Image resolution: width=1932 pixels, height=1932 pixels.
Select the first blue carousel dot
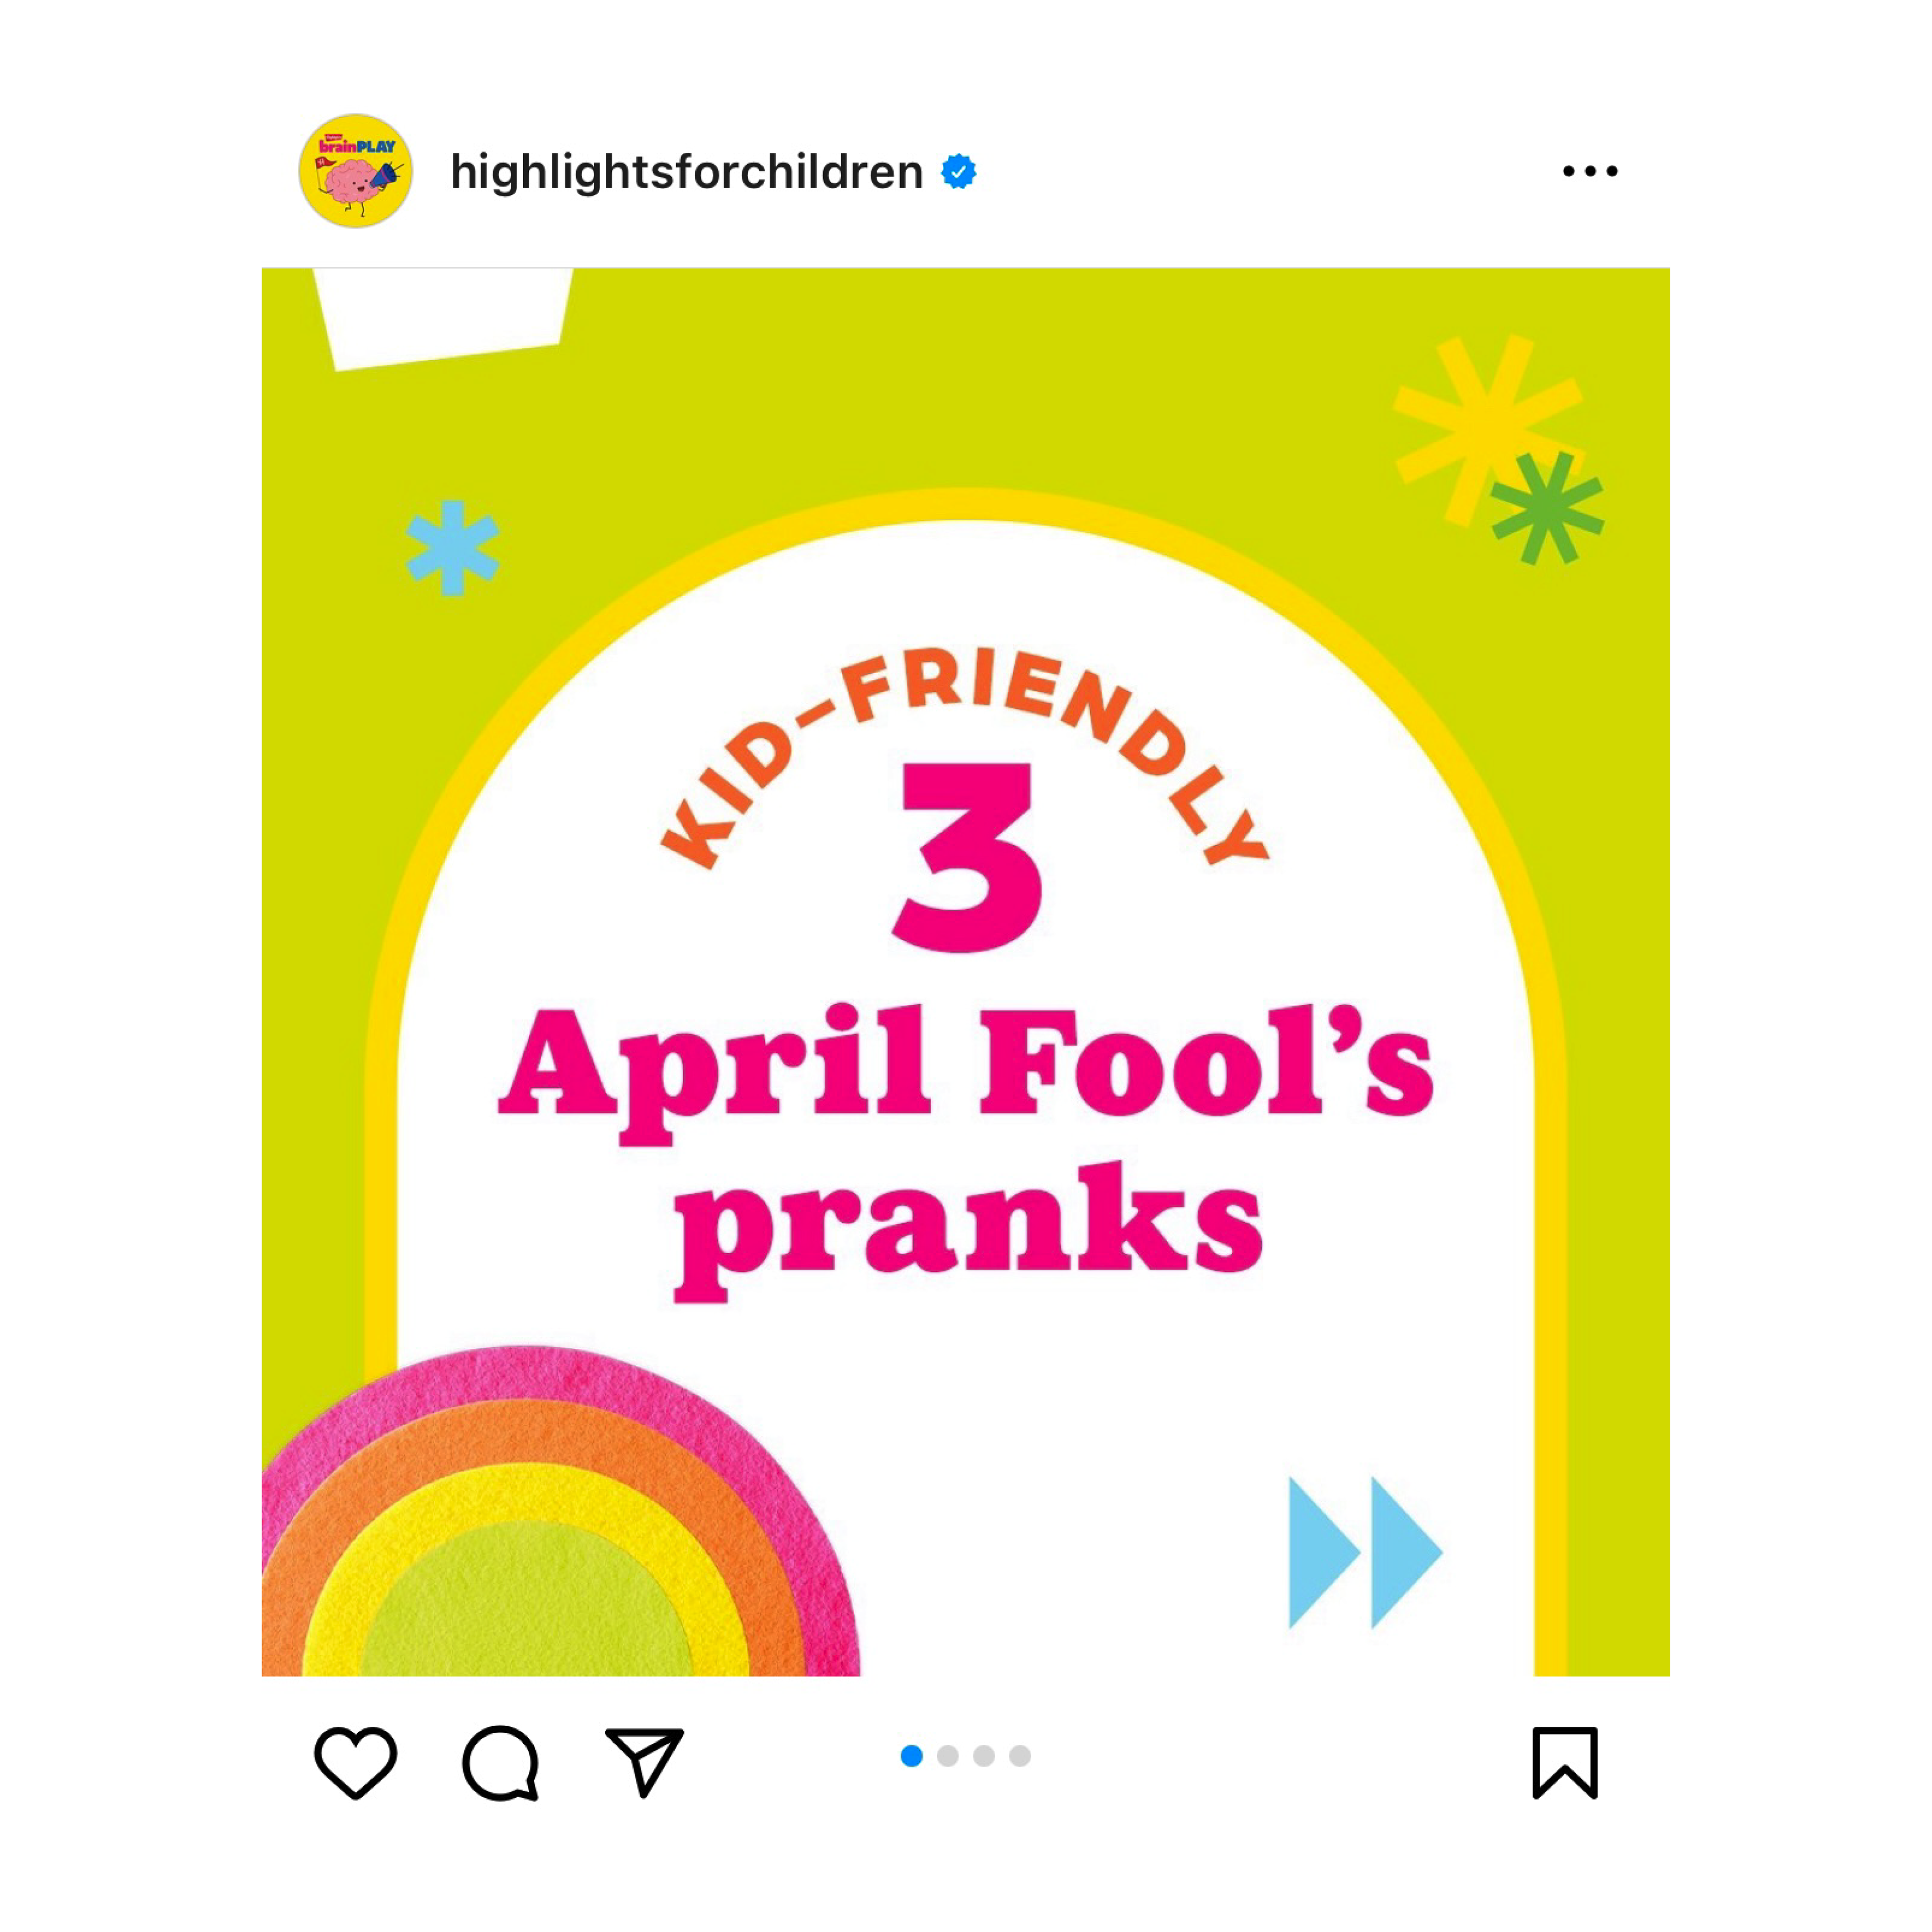pos(912,1756)
